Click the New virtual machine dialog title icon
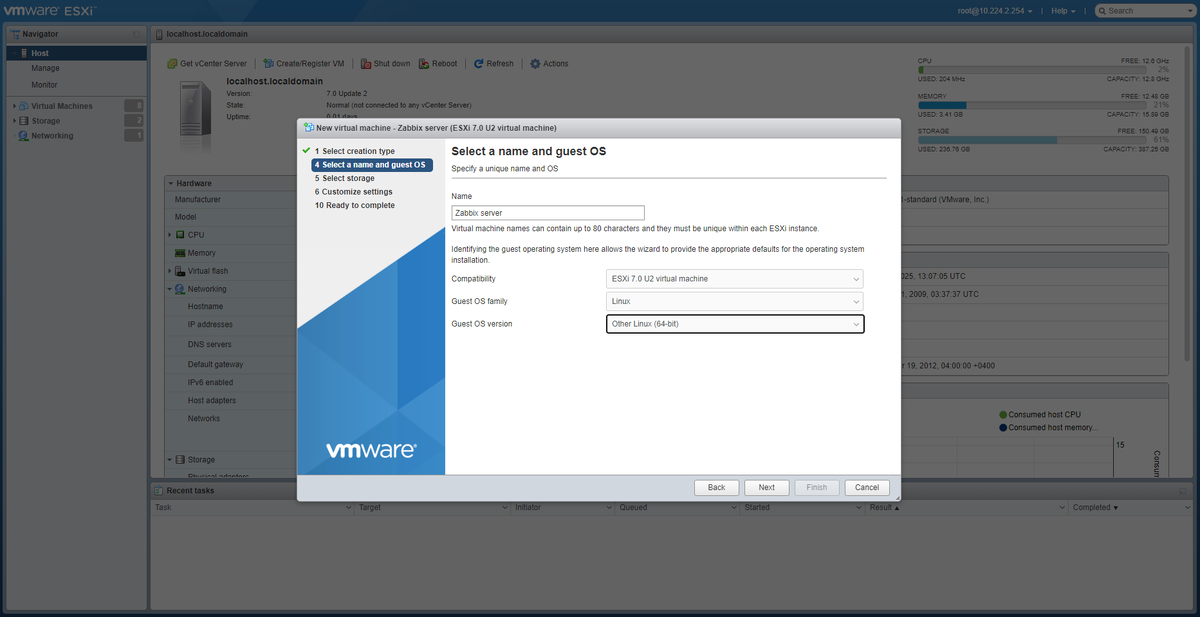The width and height of the screenshot is (1200, 617). pyautogui.click(x=309, y=127)
